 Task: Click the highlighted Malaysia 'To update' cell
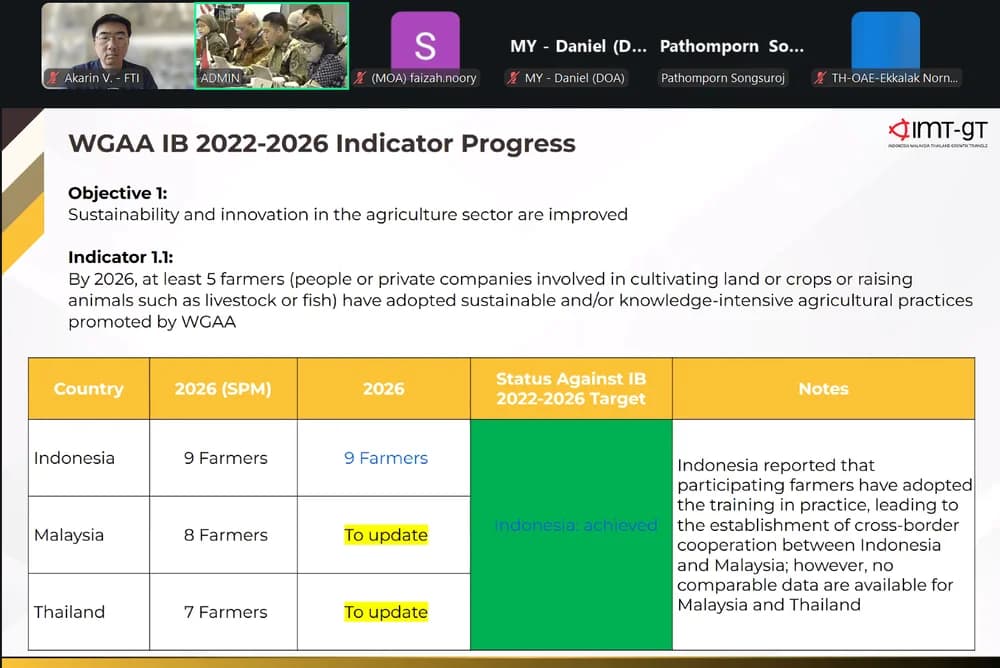pyautogui.click(x=386, y=535)
